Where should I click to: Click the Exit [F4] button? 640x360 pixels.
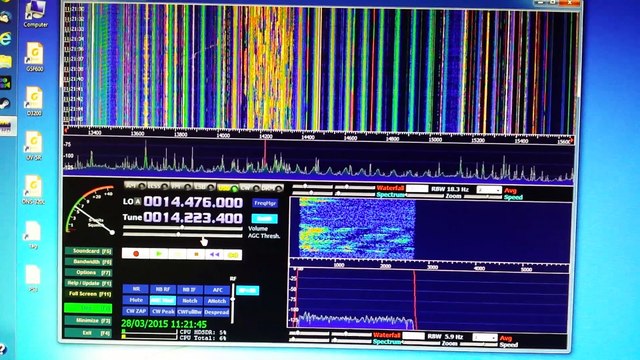88,333
